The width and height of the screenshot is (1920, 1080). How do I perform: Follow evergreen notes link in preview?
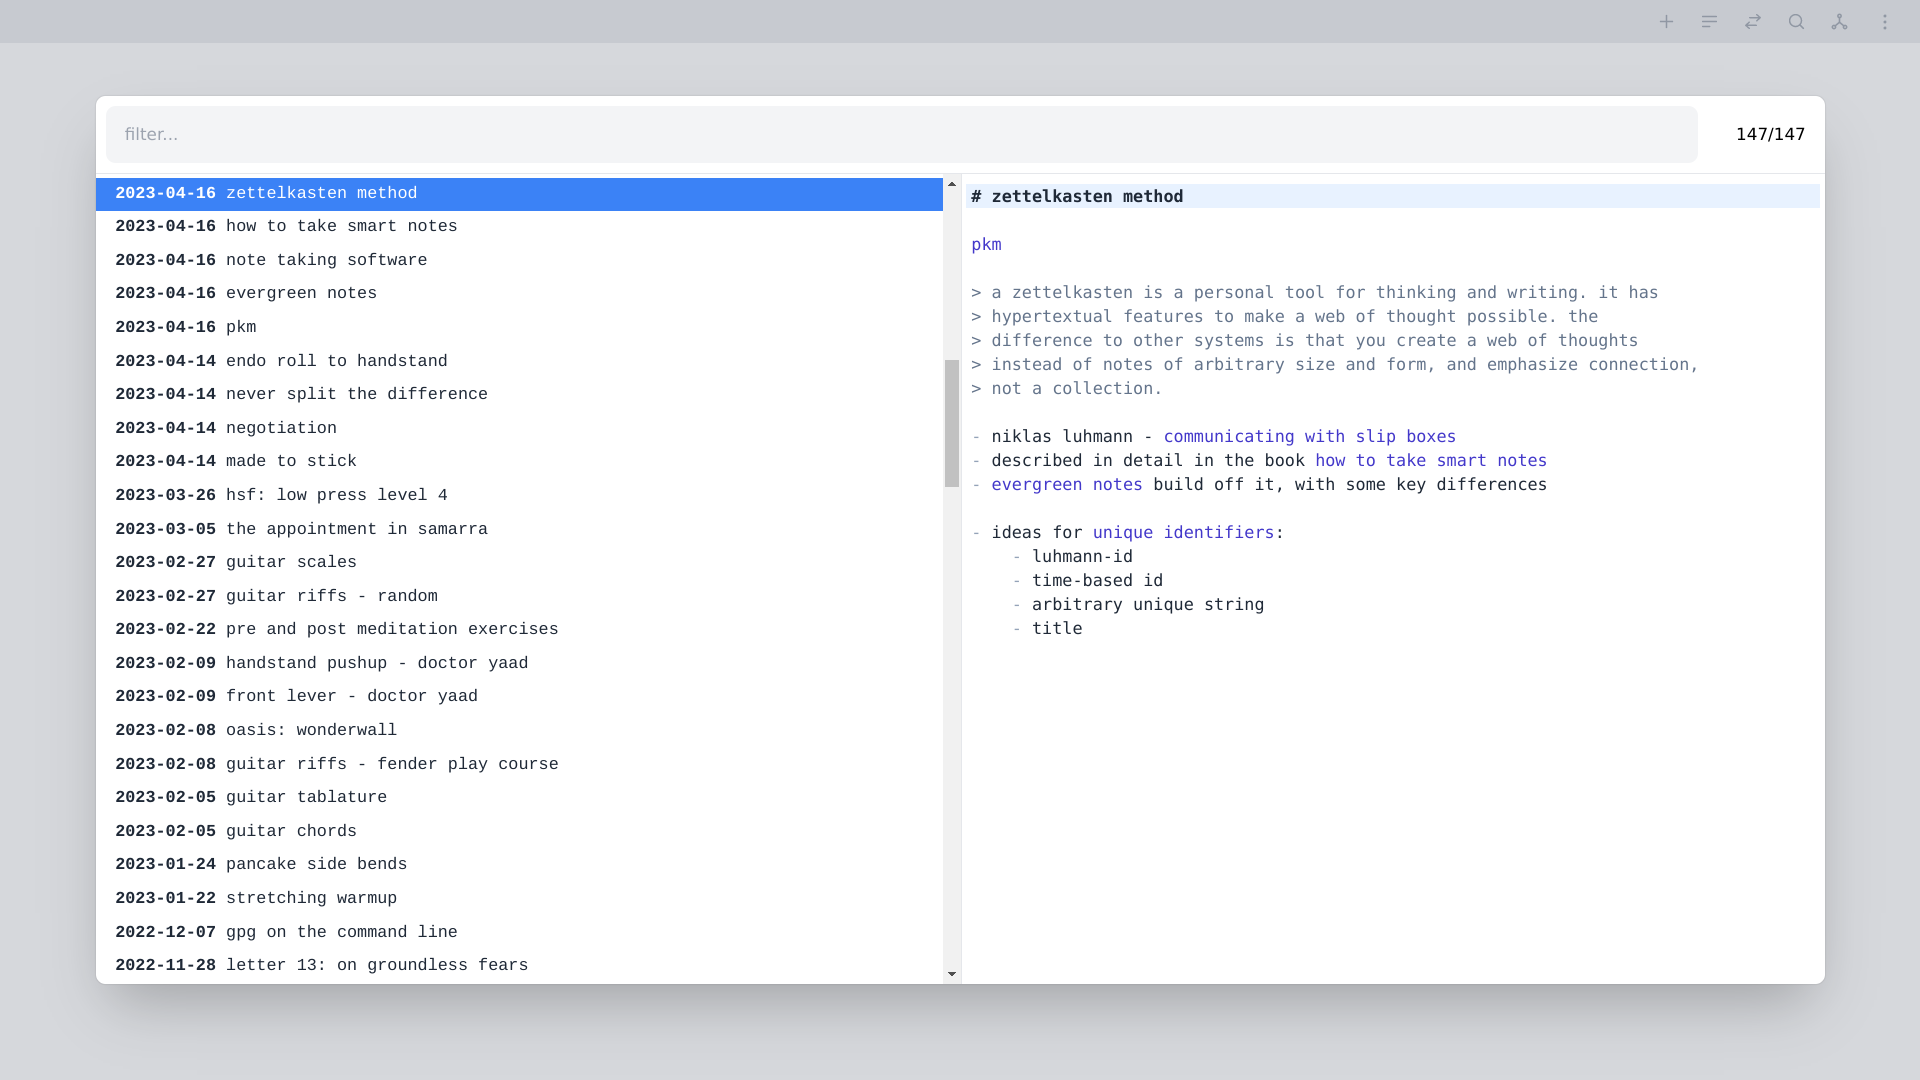tap(1066, 484)
